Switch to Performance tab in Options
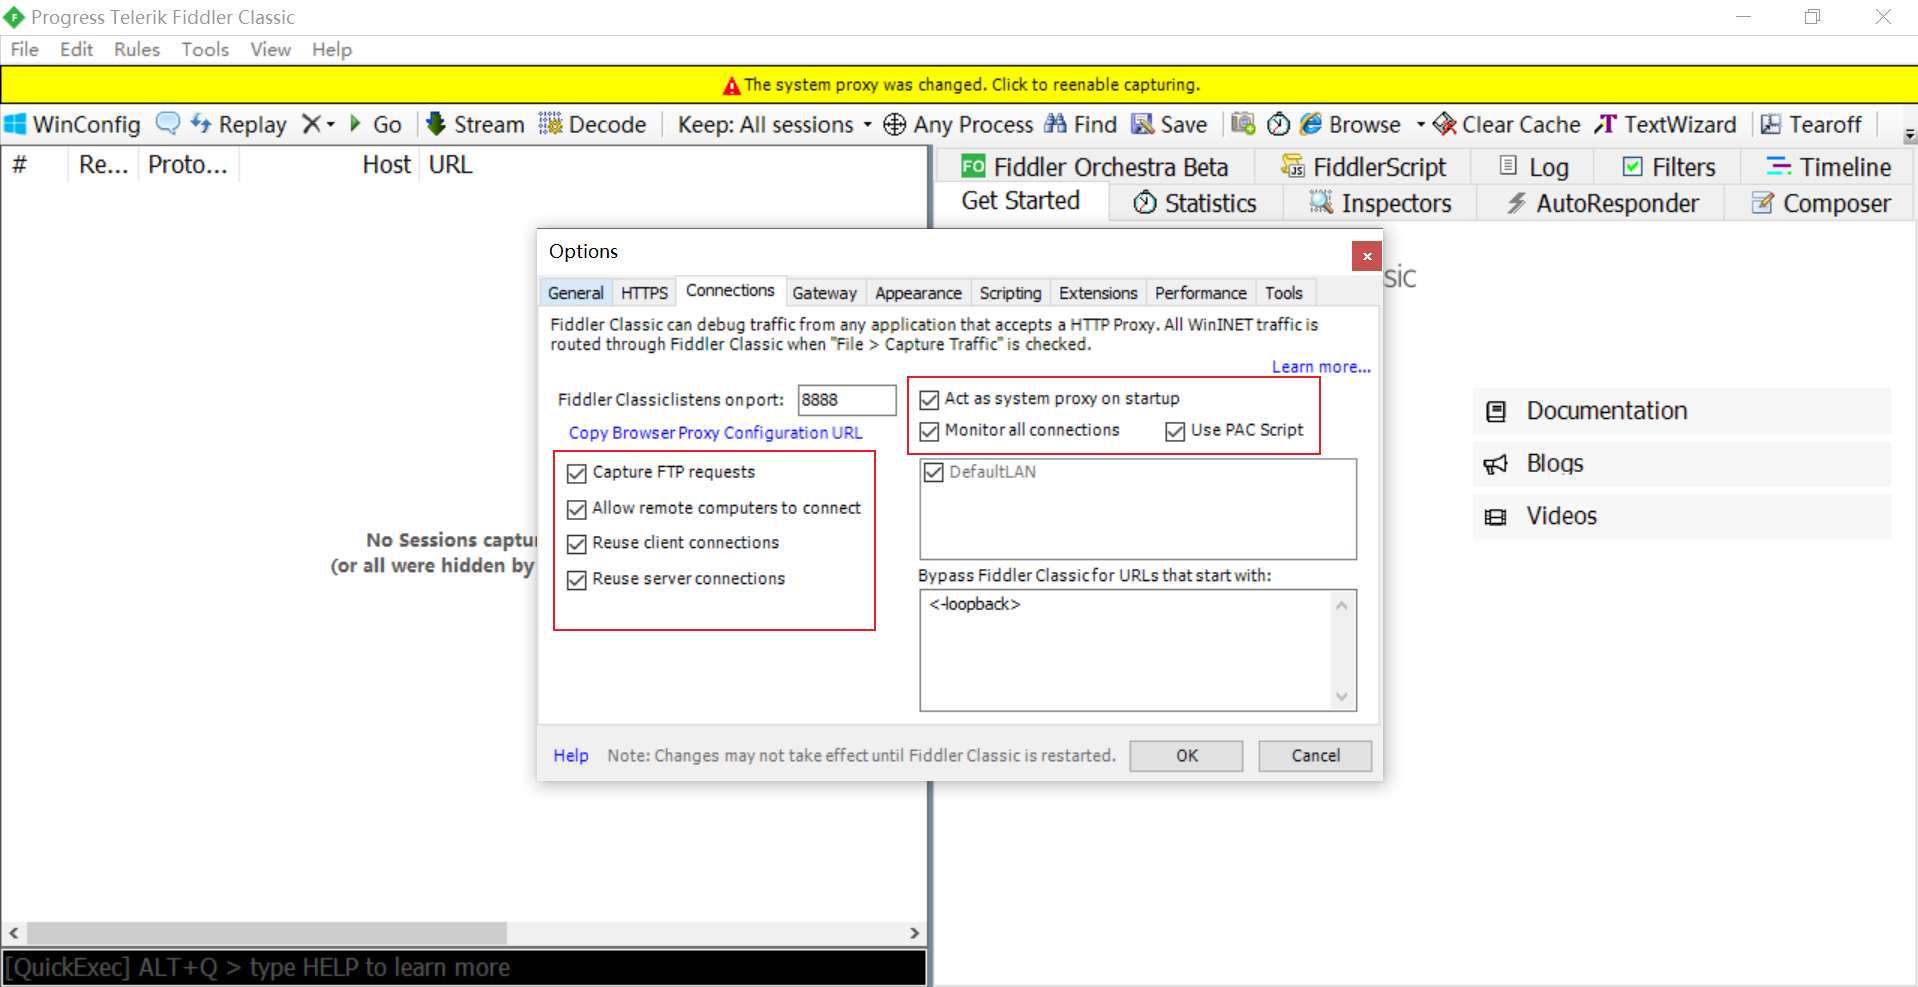This screenshot has width=1918, height=987. tap(1200, 293)
